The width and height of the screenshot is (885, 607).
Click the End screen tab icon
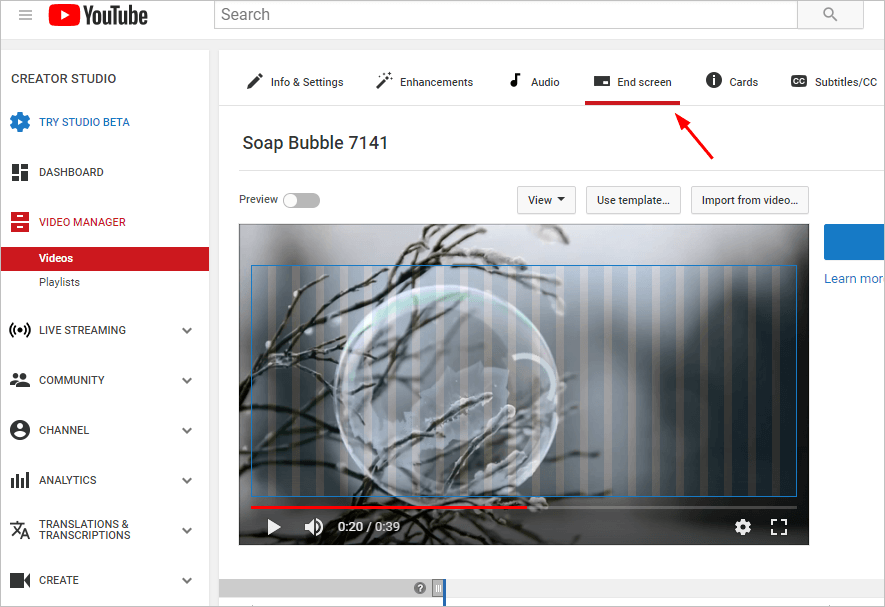(x=602, y=81)
